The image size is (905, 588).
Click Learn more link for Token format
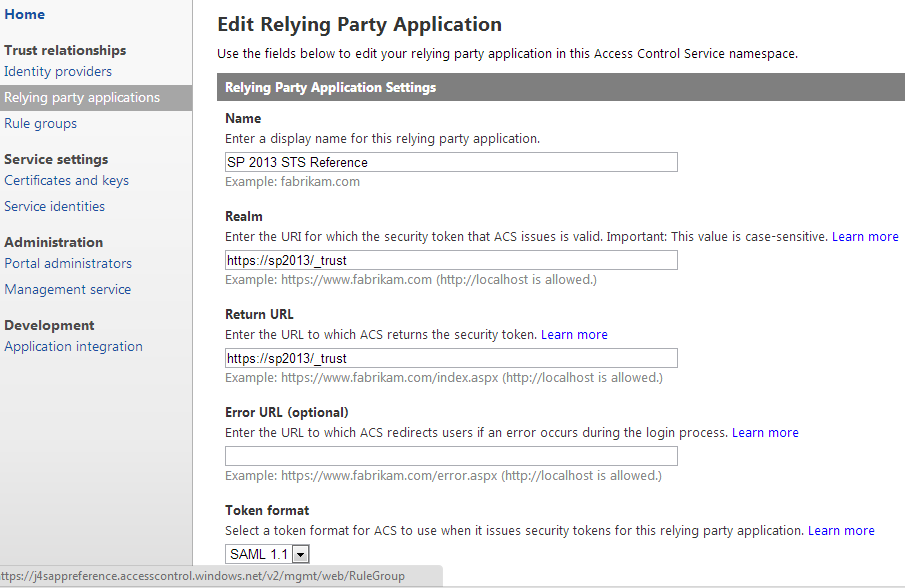coord(841,531)
